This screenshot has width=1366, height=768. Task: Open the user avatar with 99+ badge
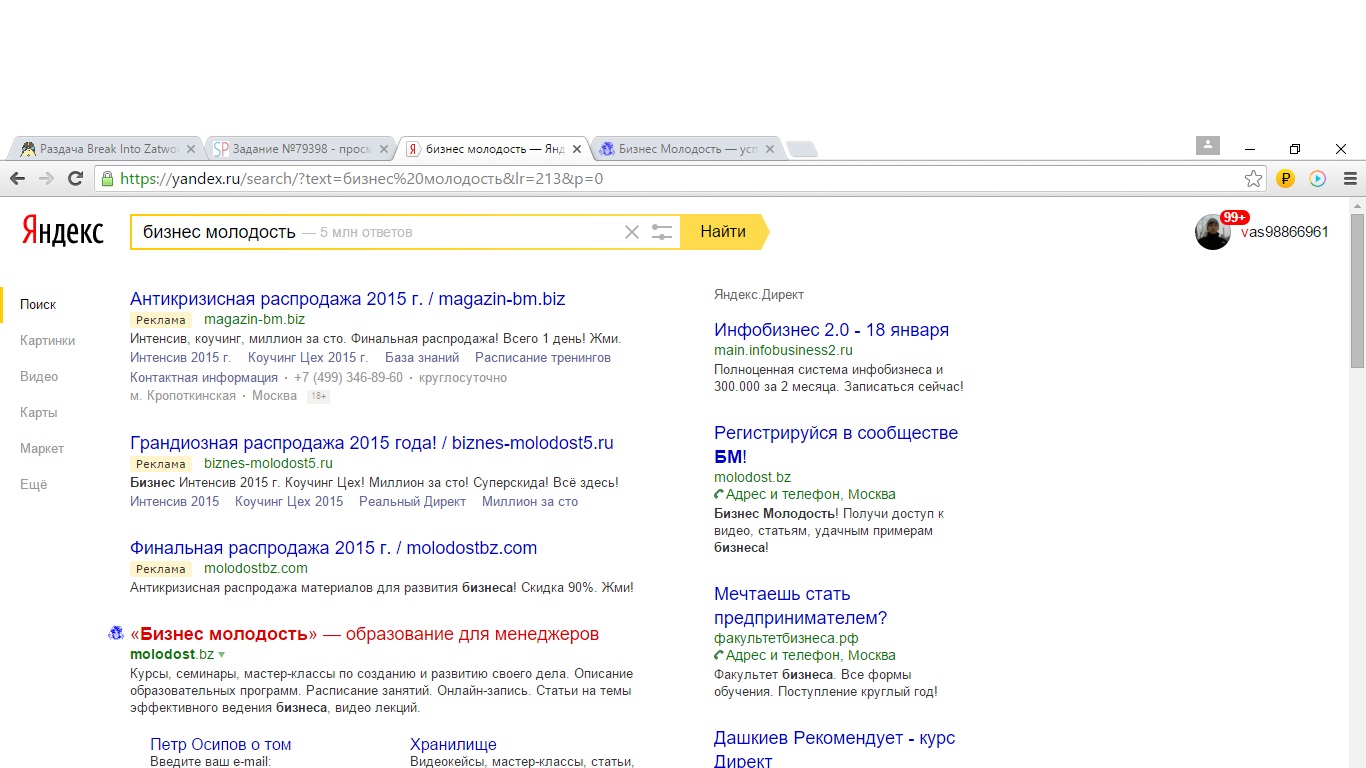[1213, 232]
